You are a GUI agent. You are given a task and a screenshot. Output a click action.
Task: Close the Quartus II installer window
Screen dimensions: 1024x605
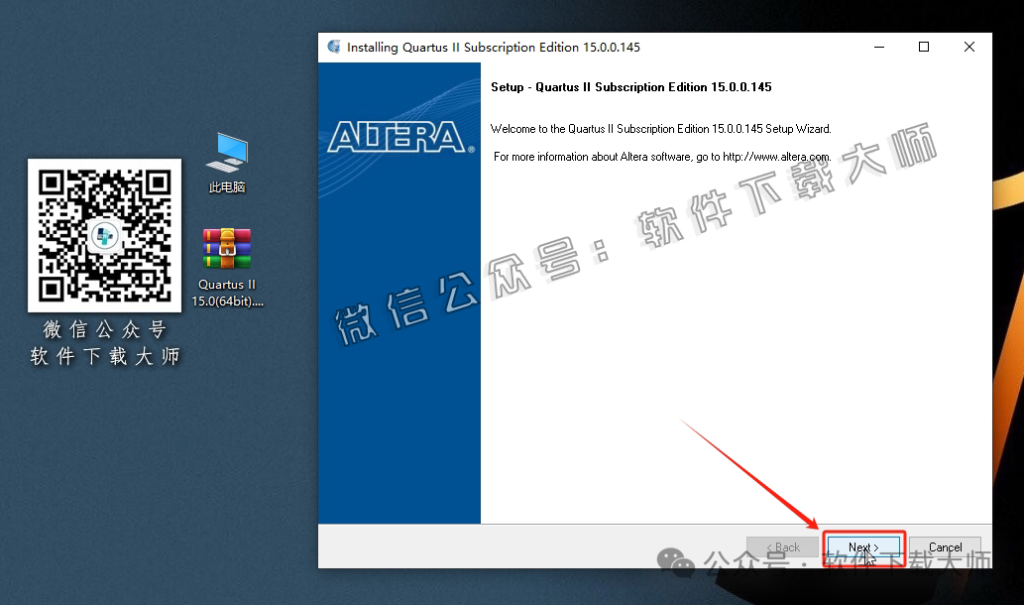pyautogui.click(x=969, y=47)
